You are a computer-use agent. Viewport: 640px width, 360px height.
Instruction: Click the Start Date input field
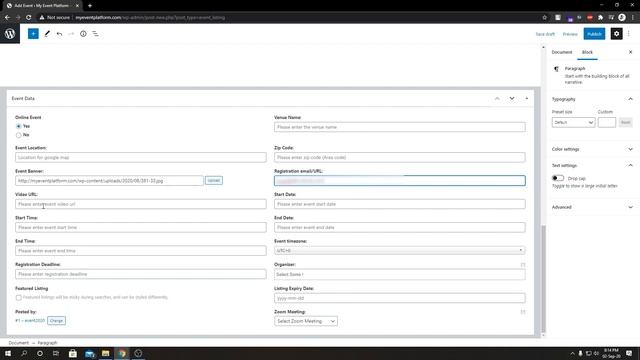pyautogui.click(x=400, y=204)
